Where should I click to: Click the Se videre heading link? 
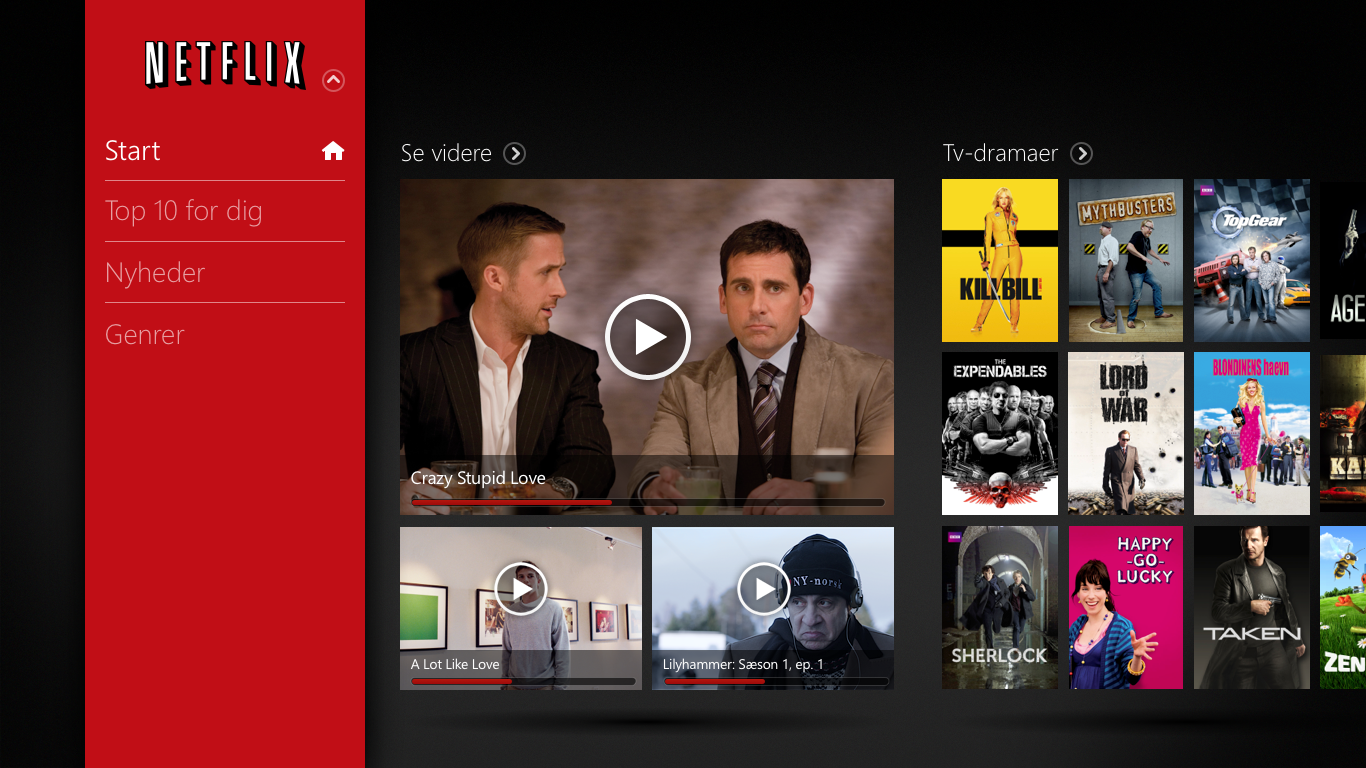[x=446, y=153]
